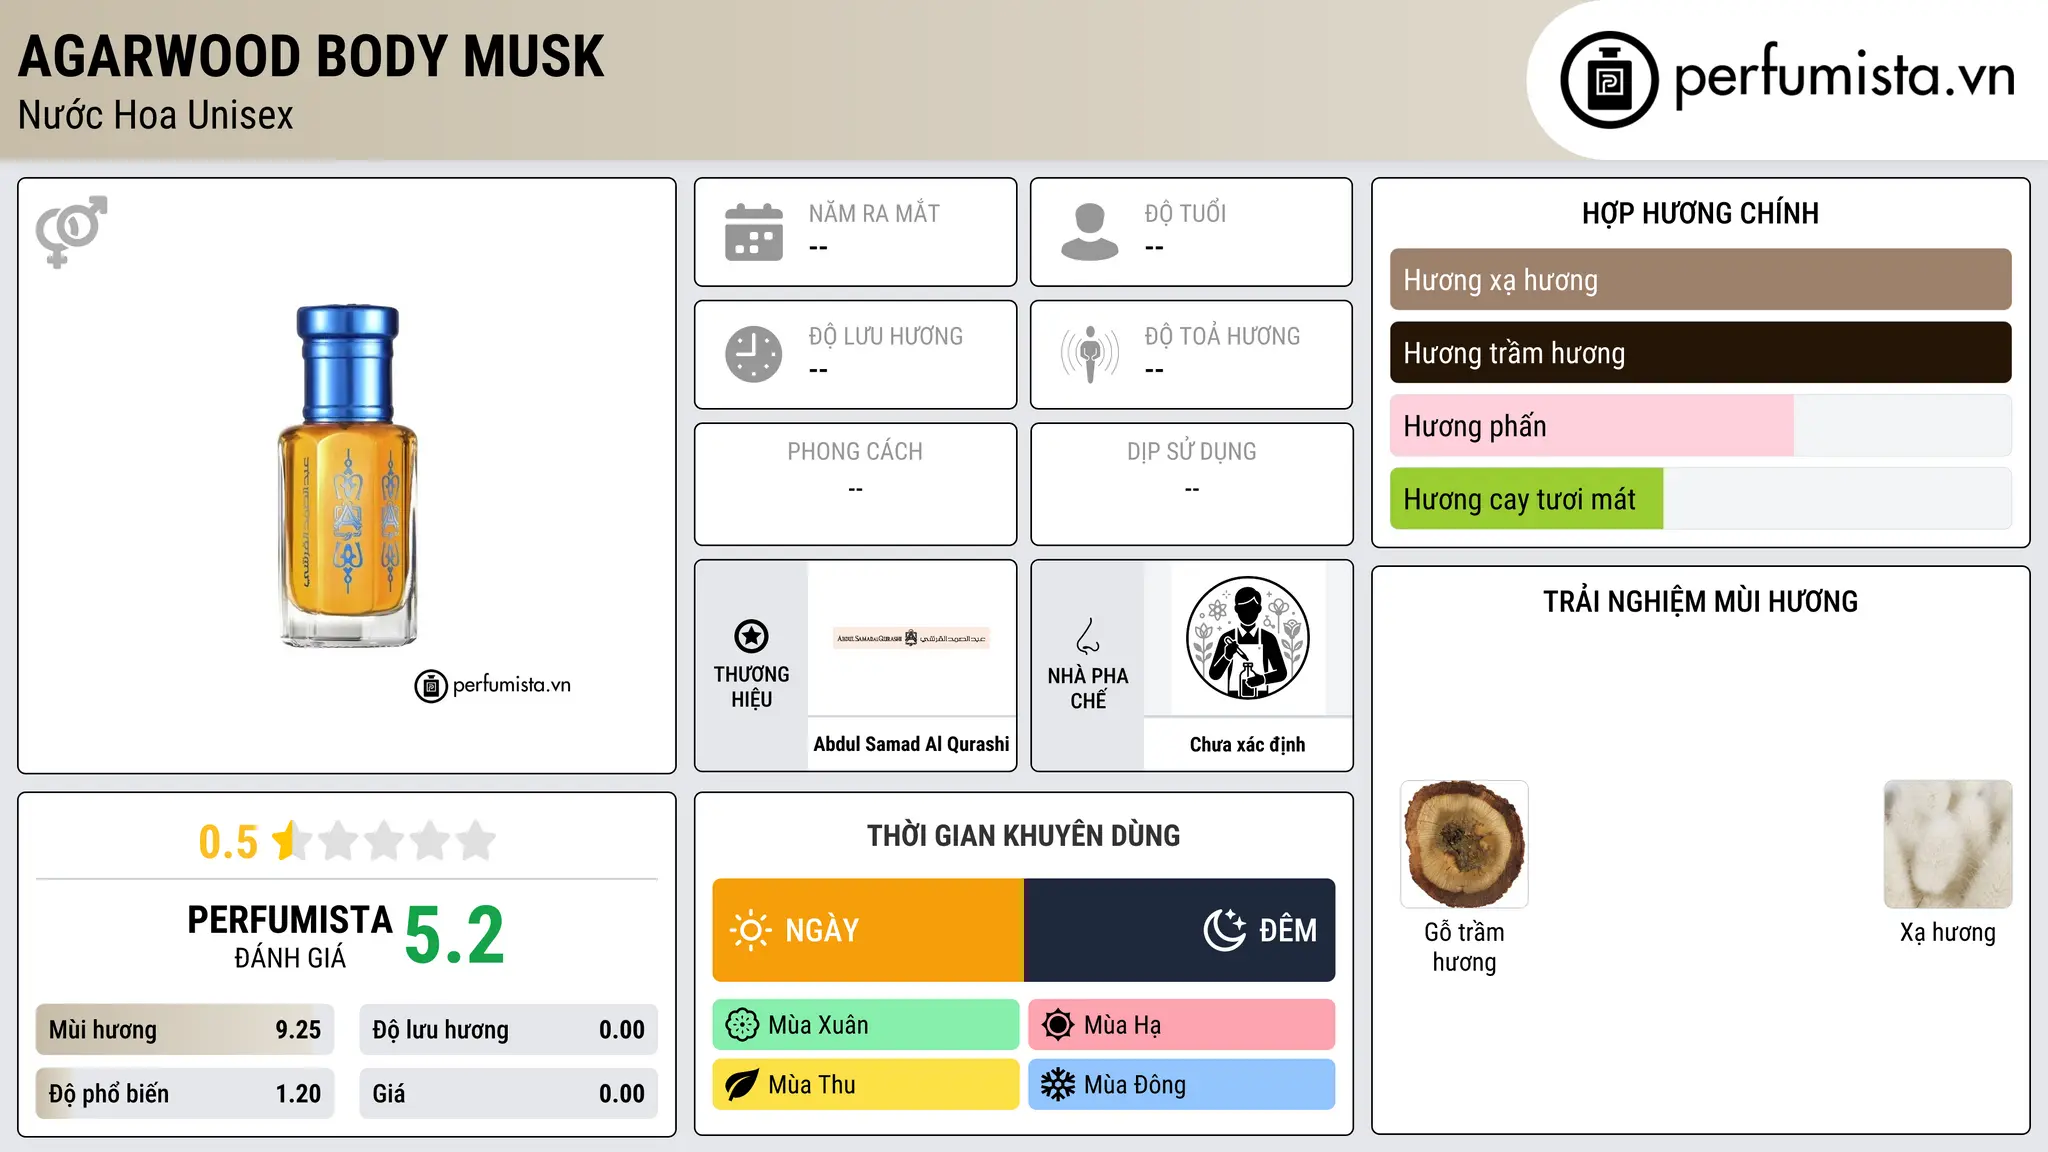Click the 0.5 user rating value

(228, 842)
